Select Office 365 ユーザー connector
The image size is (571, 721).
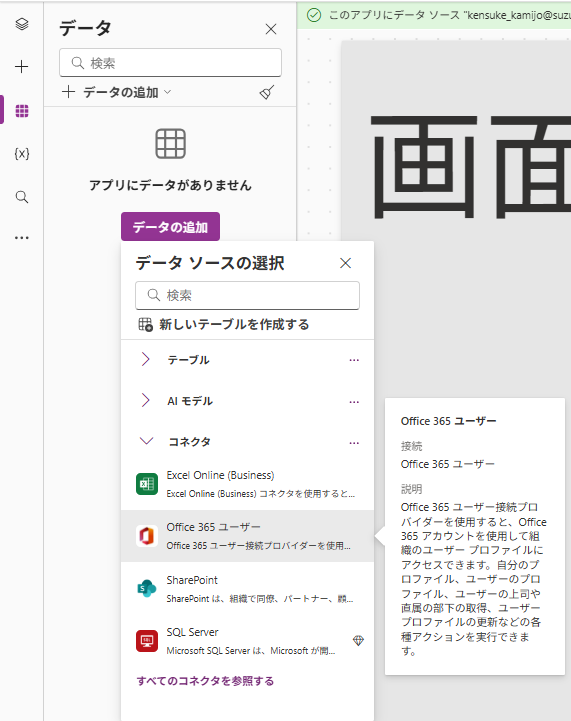pos(247,536)
